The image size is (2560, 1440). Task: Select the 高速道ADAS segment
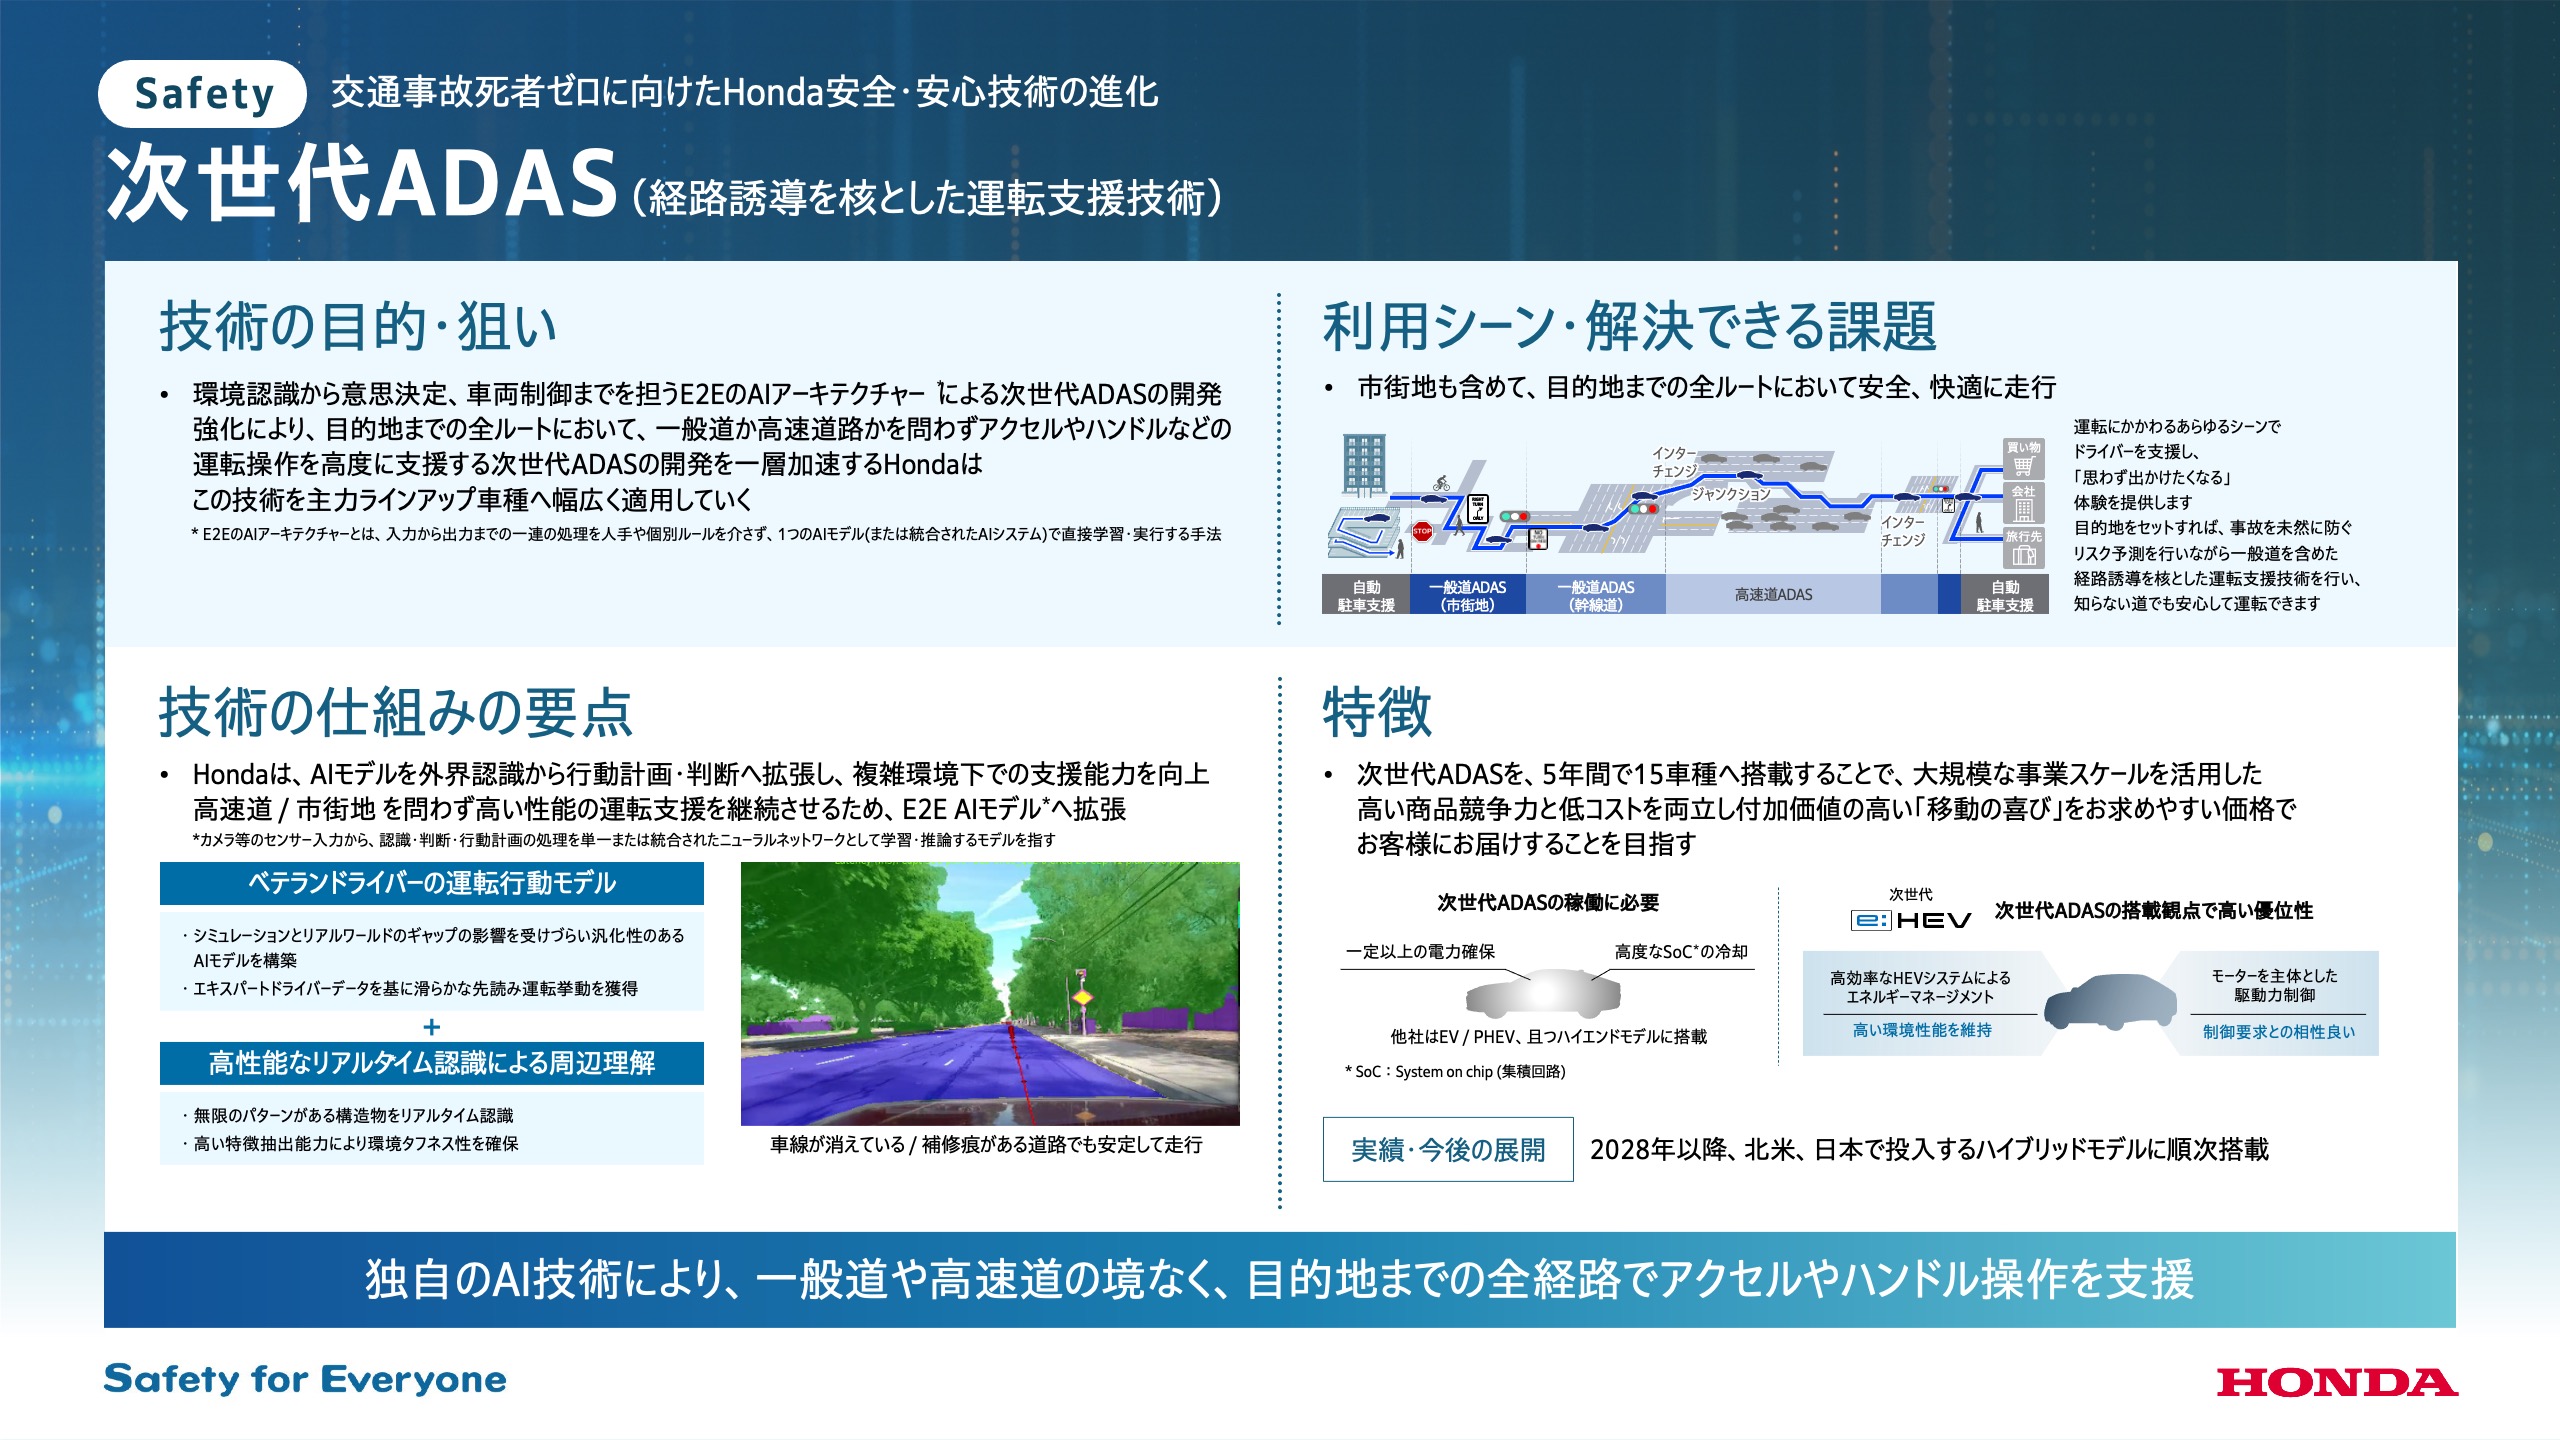(1773, 594)
